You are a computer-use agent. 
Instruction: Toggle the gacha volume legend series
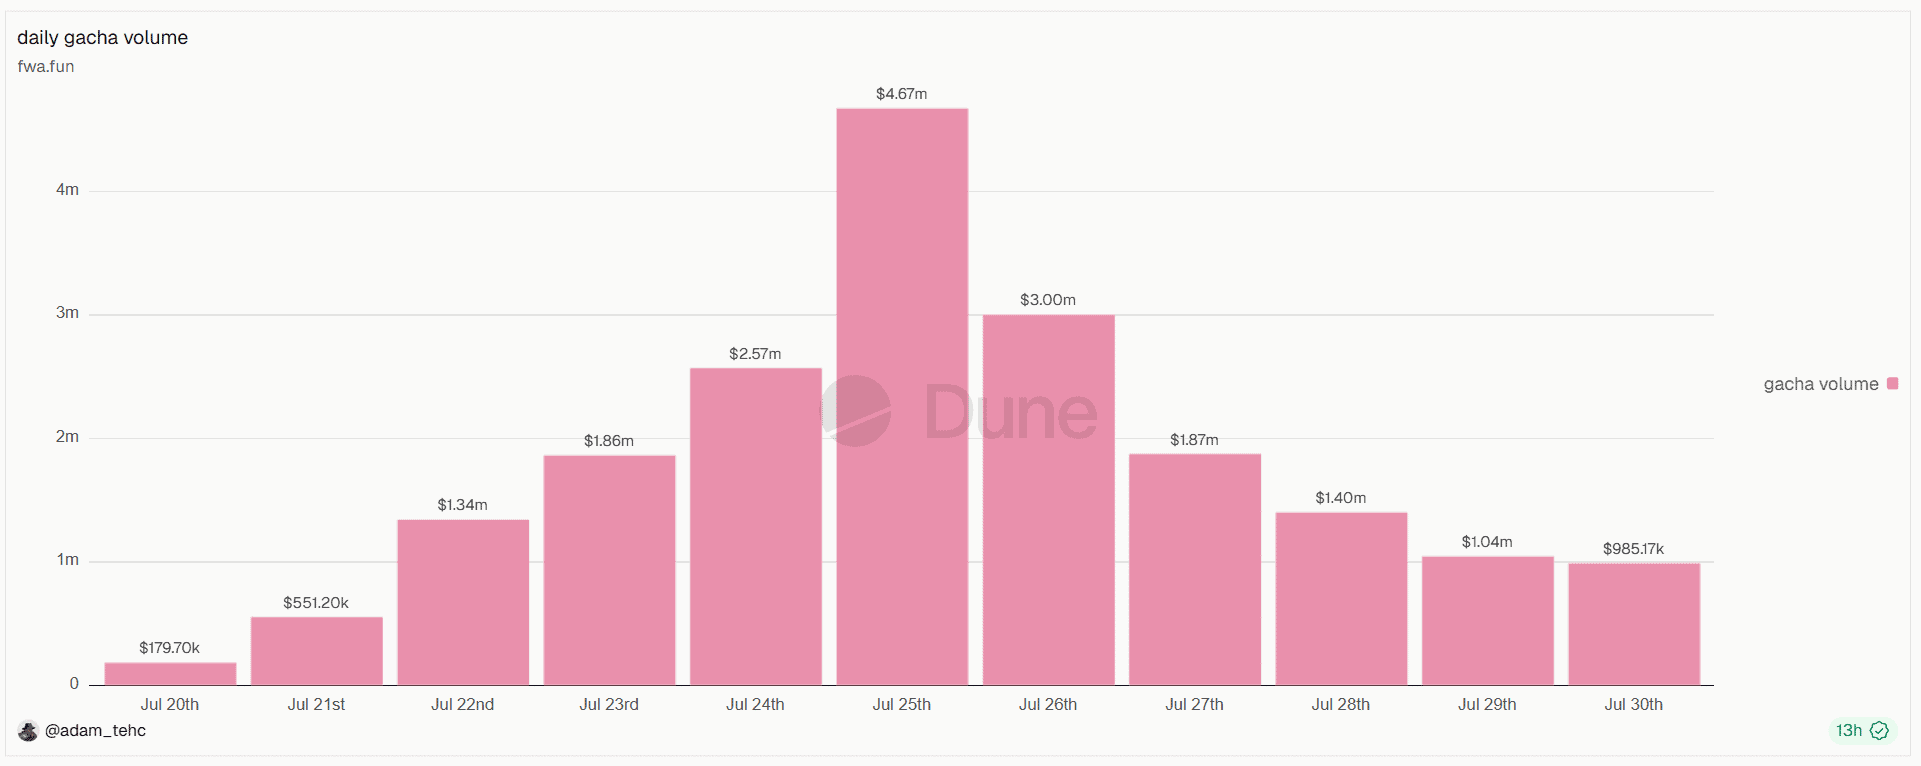coord(1830,384)
